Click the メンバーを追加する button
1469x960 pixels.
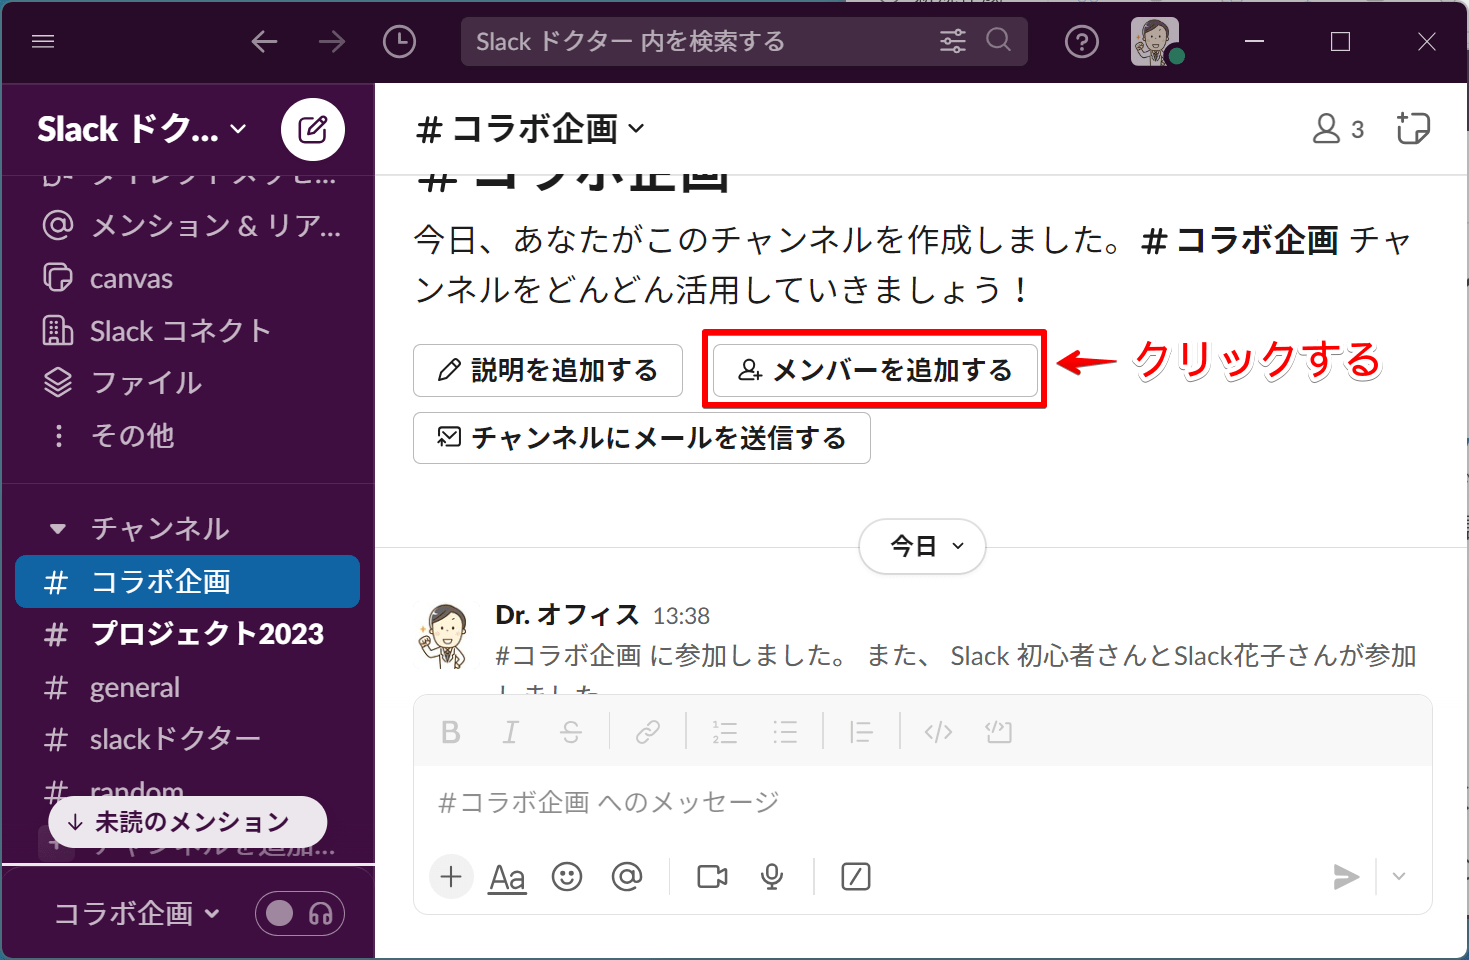click(x=874, y=370)
